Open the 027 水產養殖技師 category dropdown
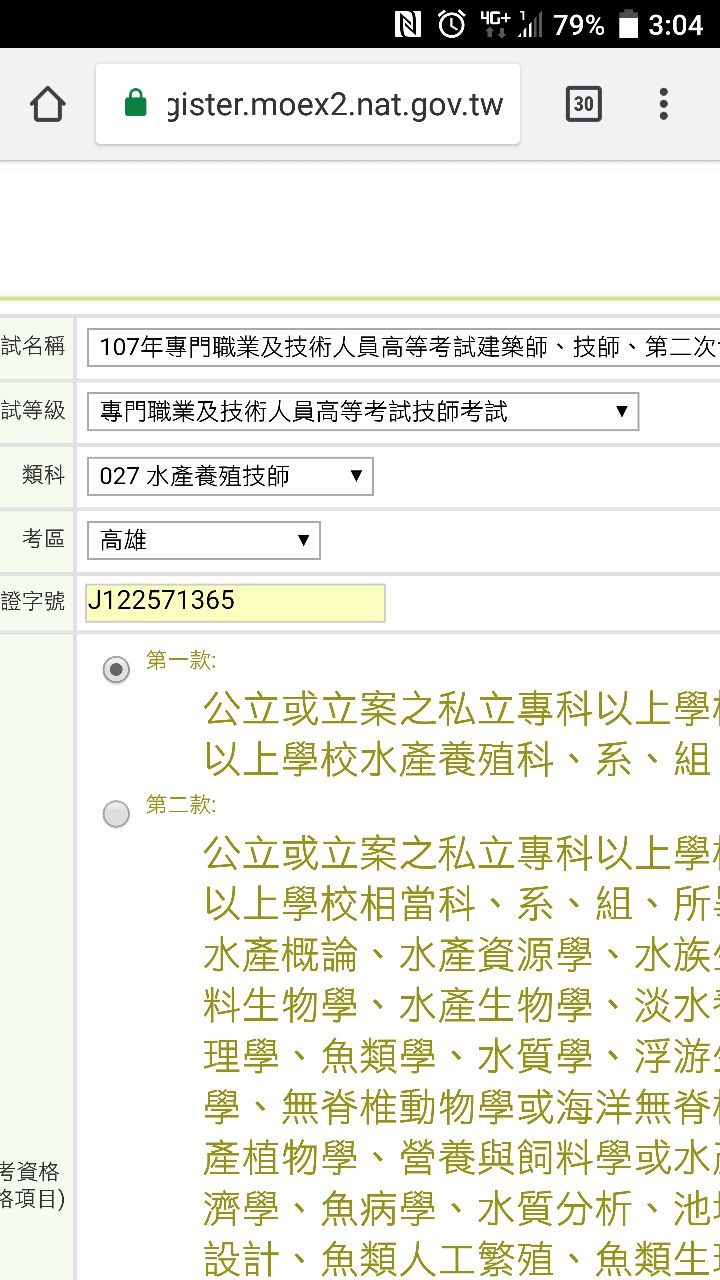Image resolution: width=720 pixels, height=1280 pixels. click(230, 476)
